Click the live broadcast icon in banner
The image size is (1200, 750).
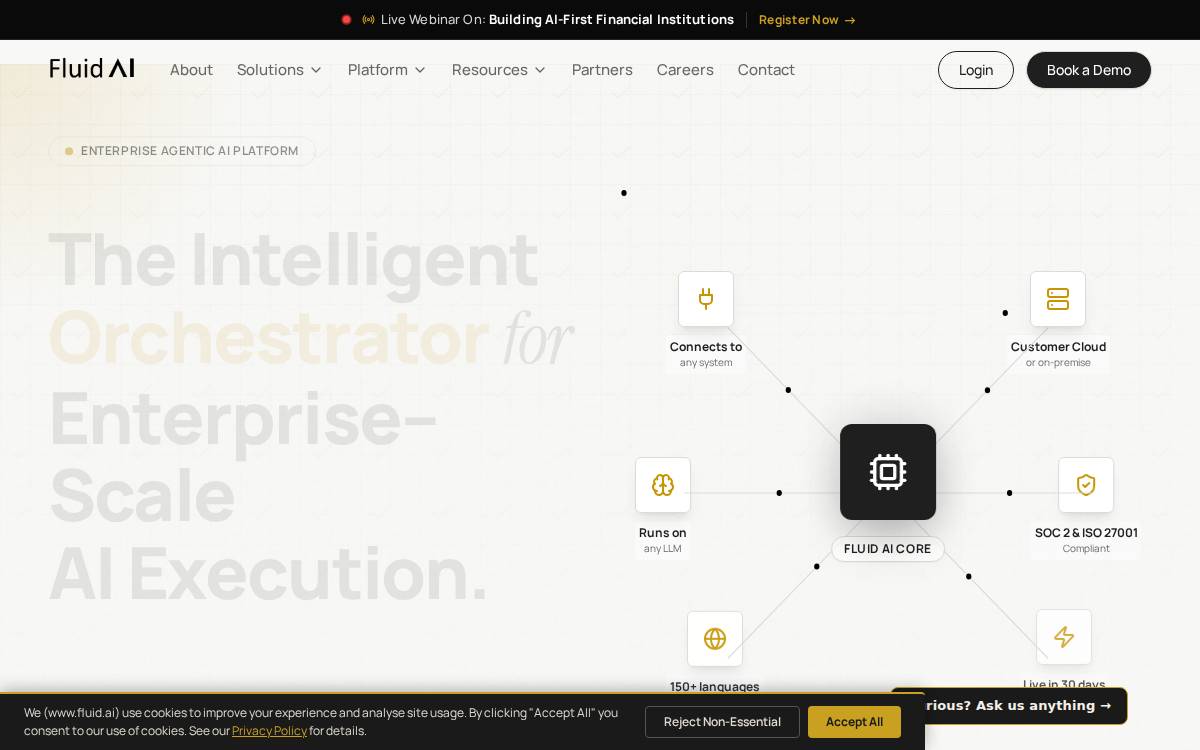pos(368,20)
